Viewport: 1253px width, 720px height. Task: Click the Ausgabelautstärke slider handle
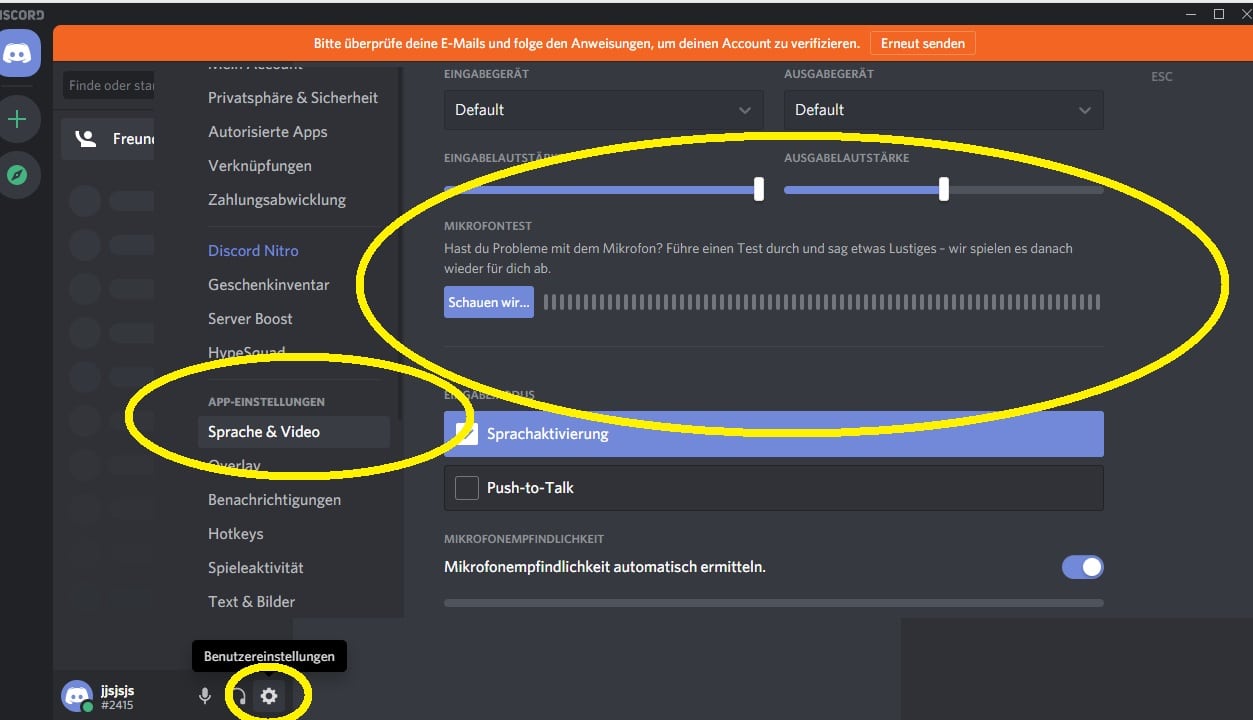(x=943, y=188)
